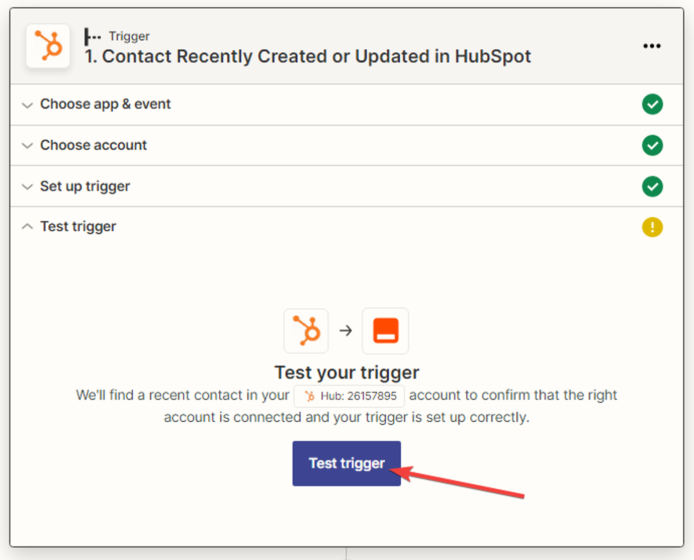Expand the Choose account chevron
This screenshot has height=560, width=694.
pyautogui.click(x=27, y=145)
